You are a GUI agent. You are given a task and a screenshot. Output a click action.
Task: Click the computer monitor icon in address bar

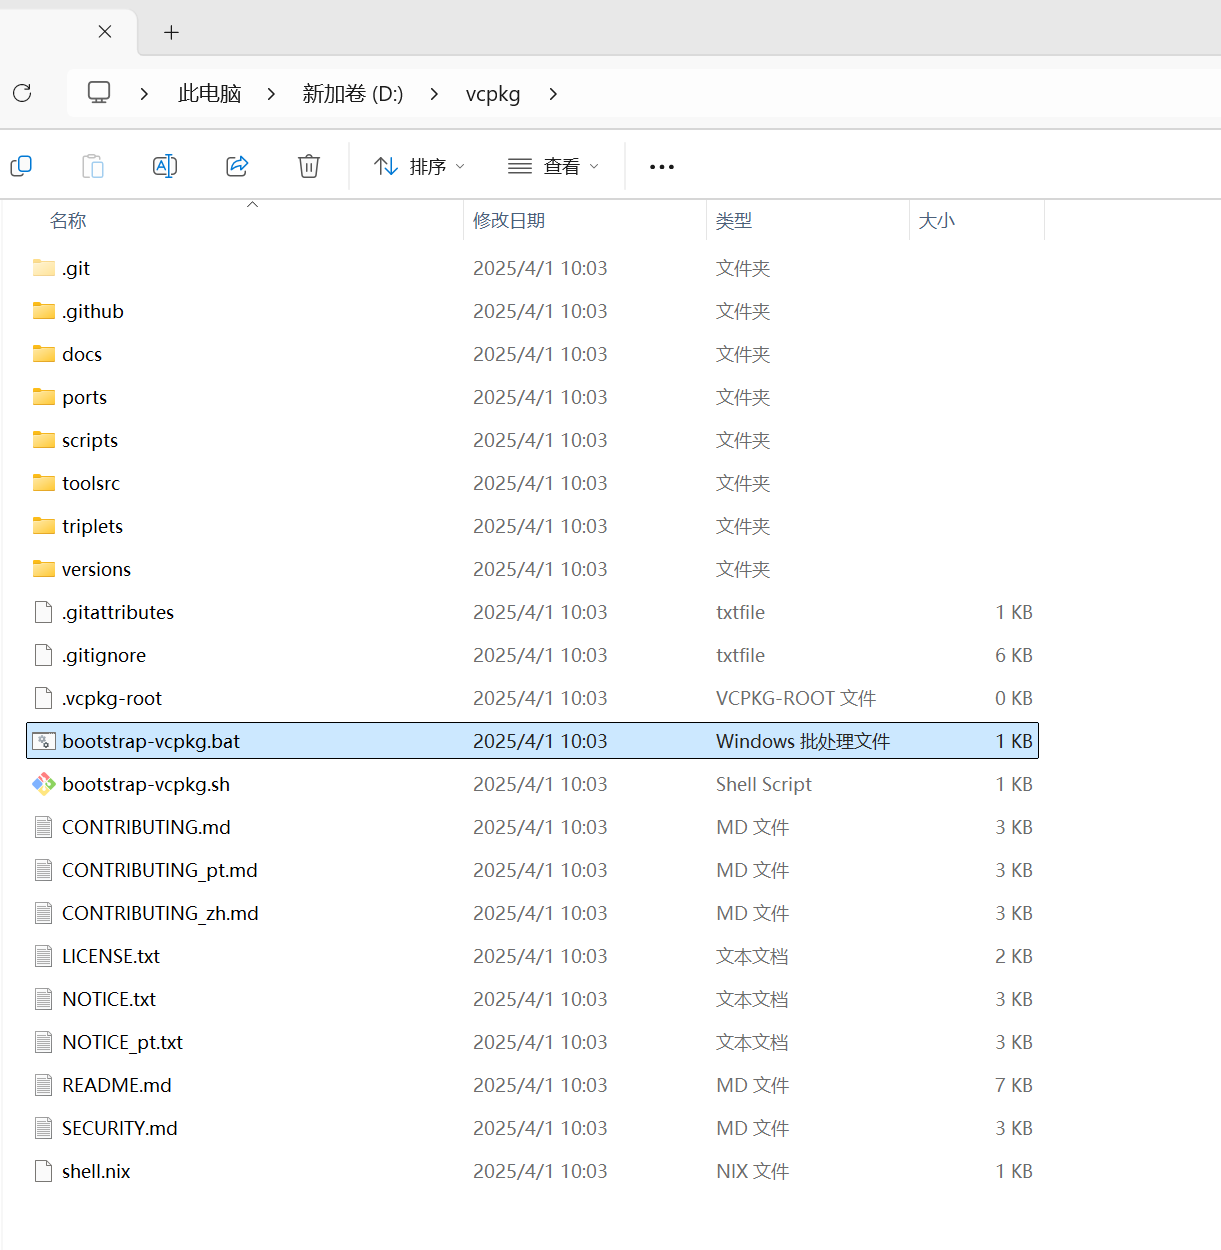point(99,92)
